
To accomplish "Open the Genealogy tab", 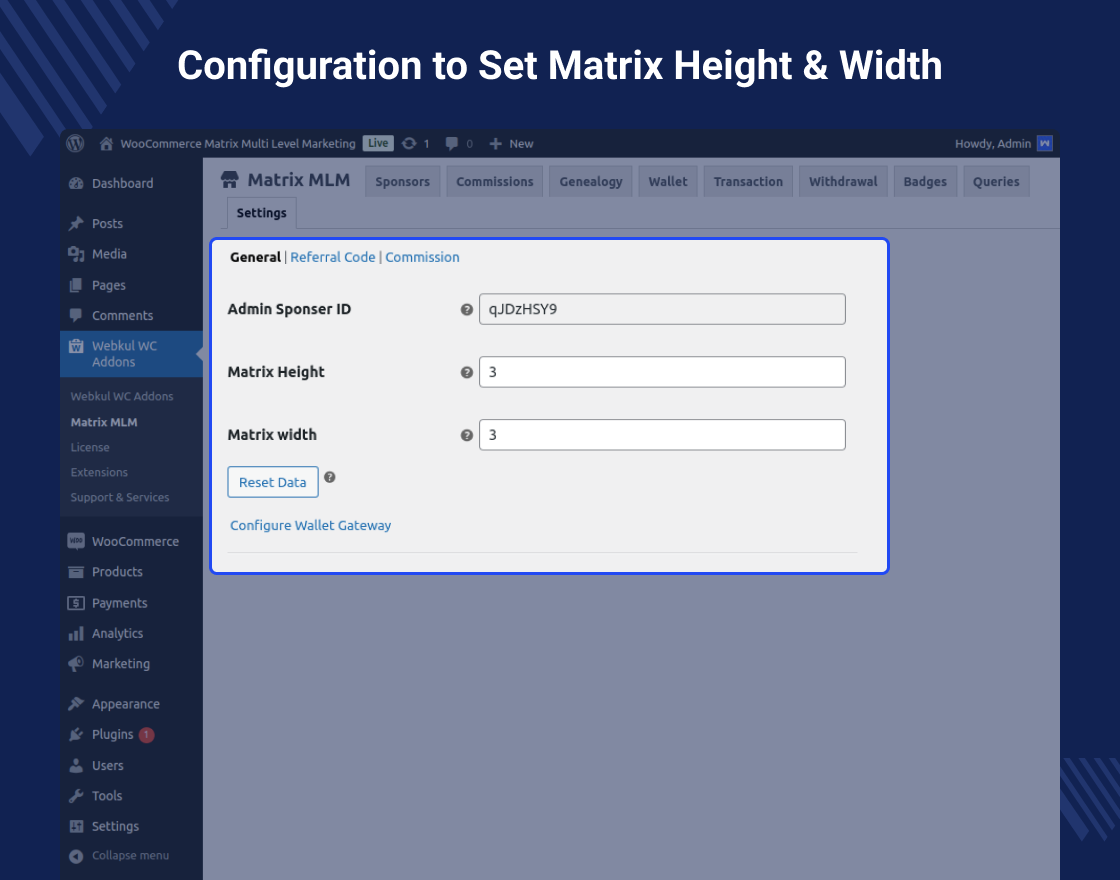I will click(590, 181).
